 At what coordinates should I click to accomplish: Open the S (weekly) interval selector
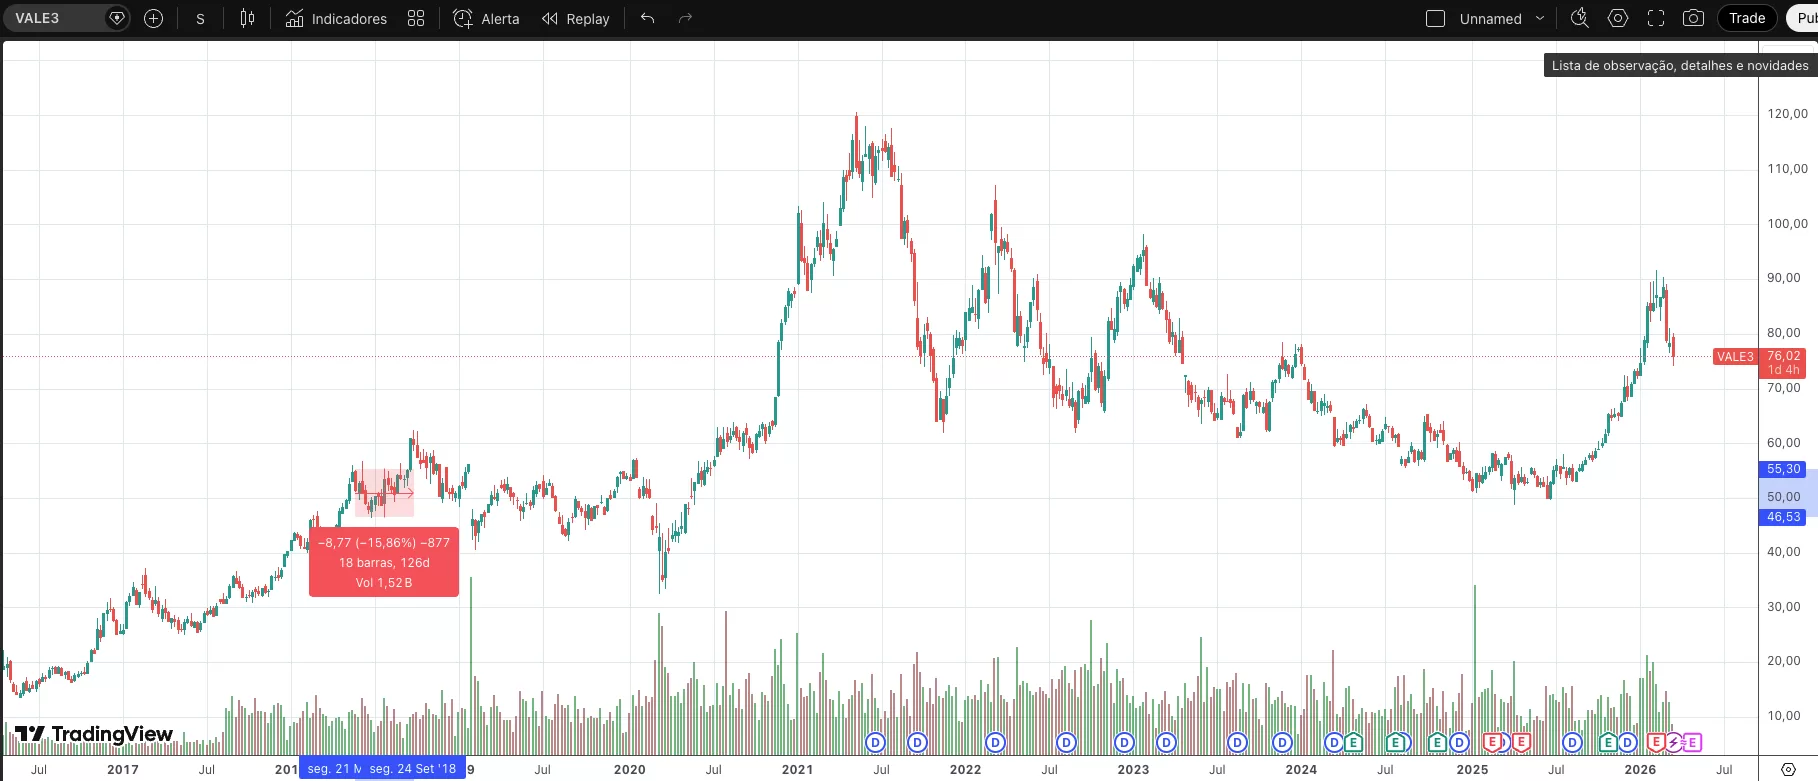click(200, 18)
